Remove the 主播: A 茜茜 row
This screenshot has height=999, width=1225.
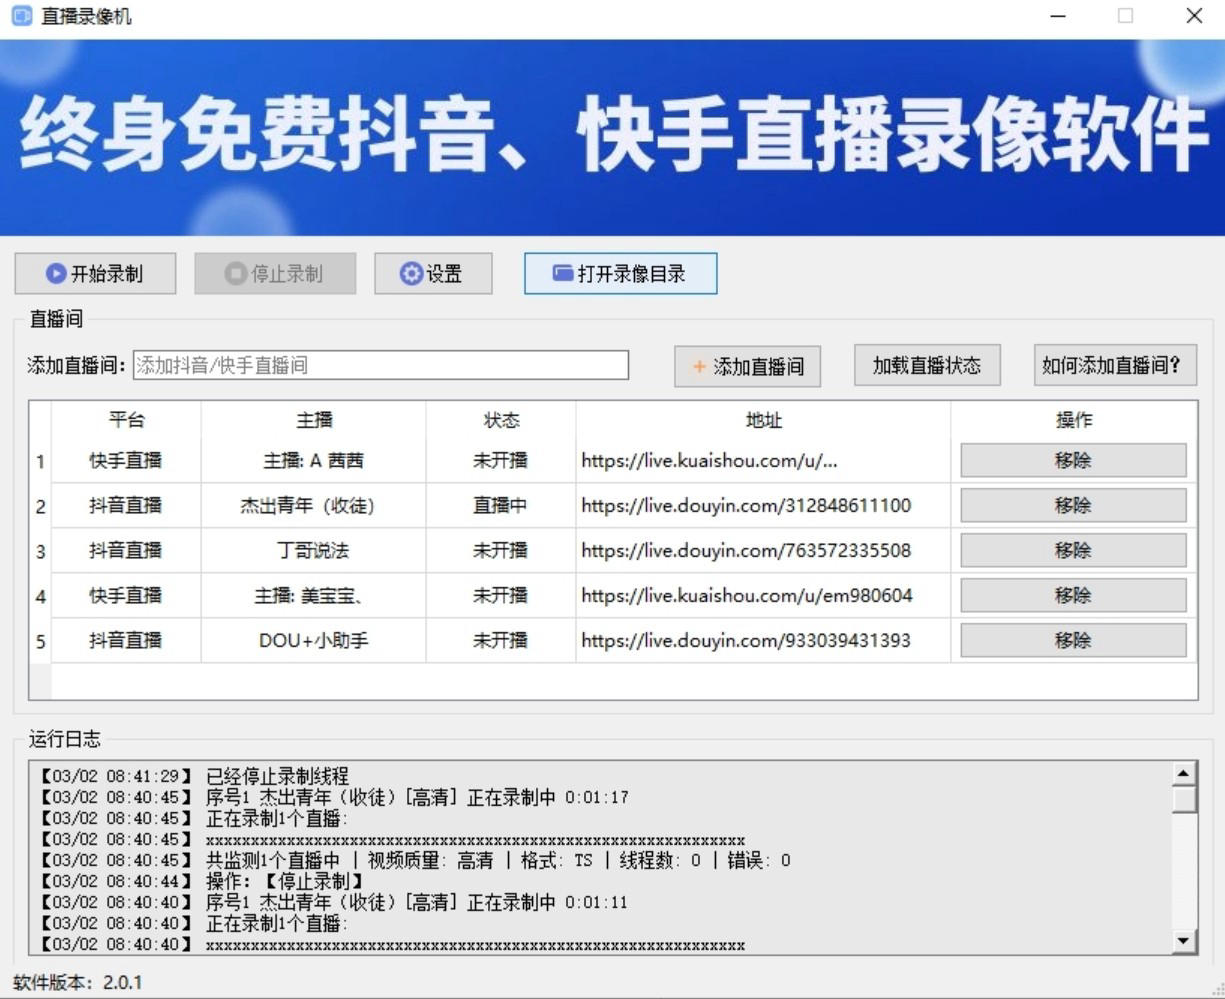1073,460
